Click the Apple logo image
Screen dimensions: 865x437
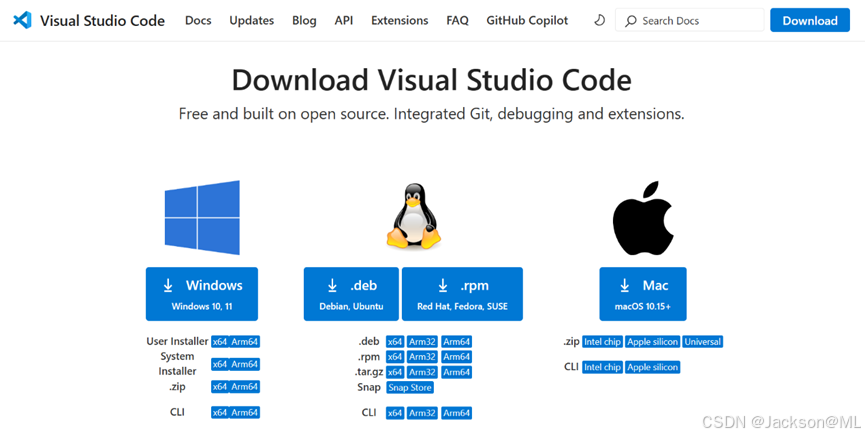(x=643, y=218)
